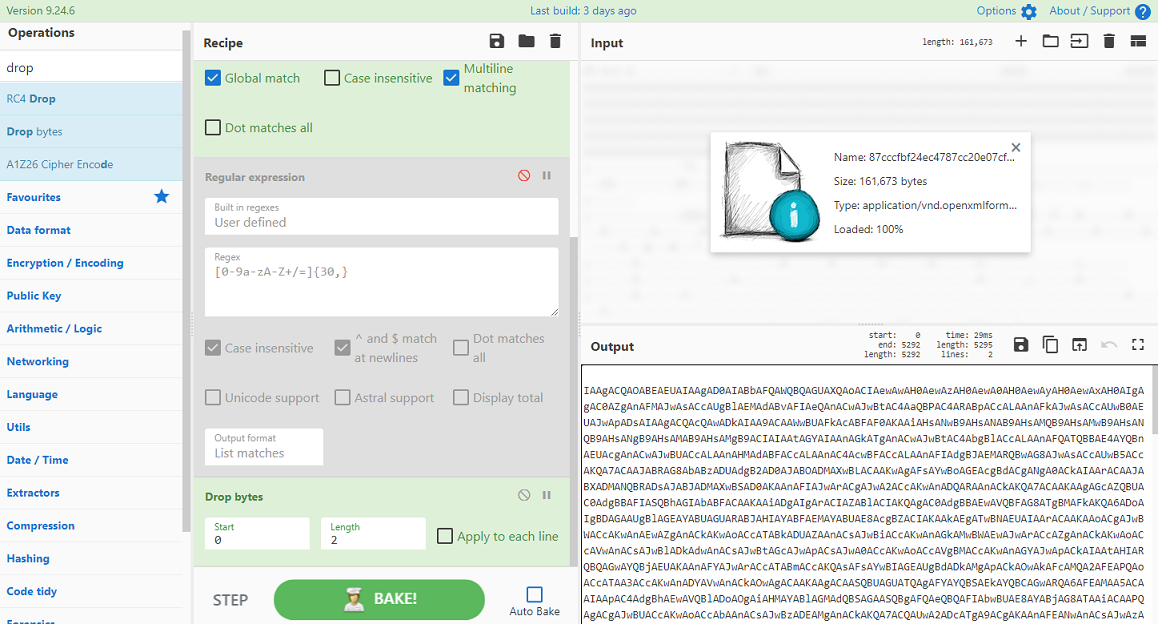The width and height of the screenshot is (1158, 624).
Task: Copy raw output to clipboard
Action: [x=1050, y=345]
